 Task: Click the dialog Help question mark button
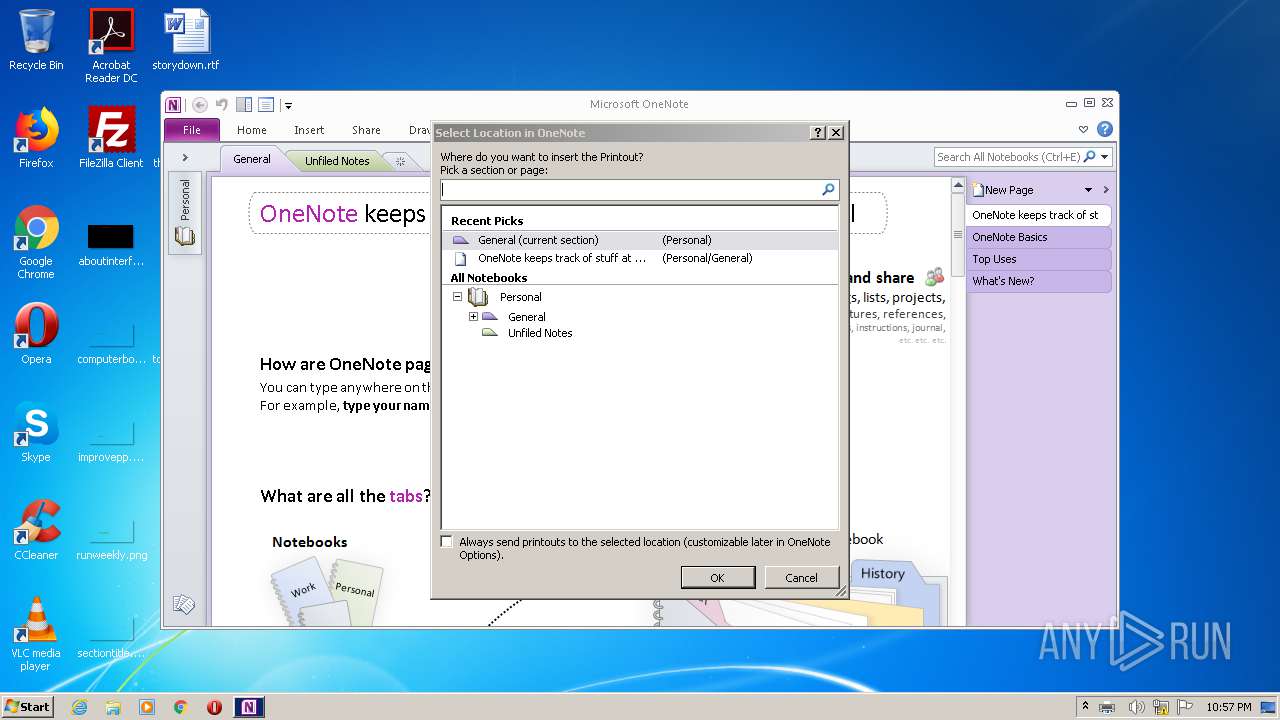coord(818,132)
